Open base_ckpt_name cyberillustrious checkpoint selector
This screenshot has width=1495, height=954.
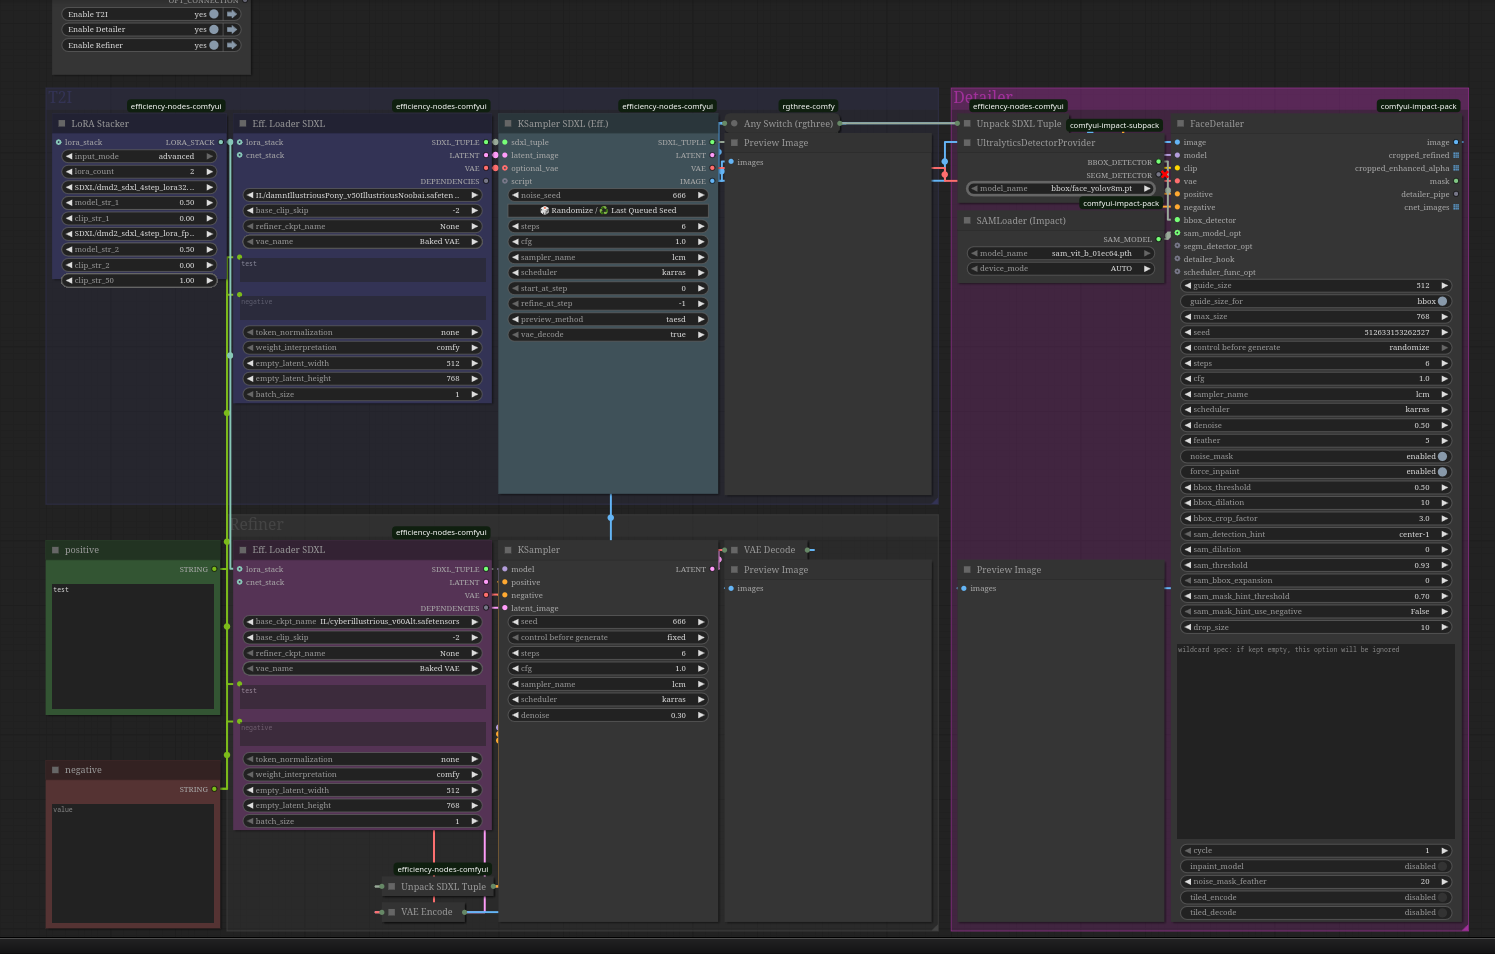click(362, 622)
